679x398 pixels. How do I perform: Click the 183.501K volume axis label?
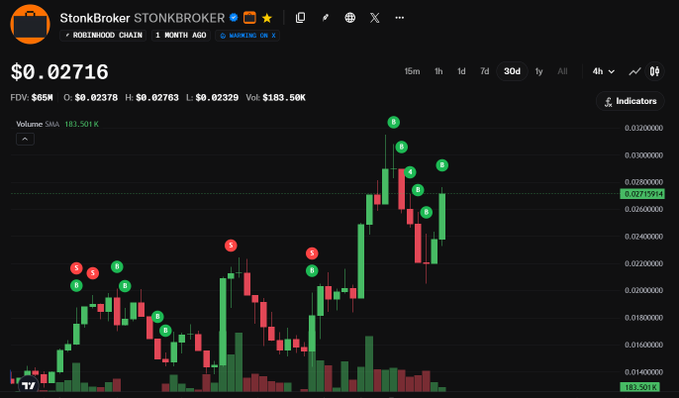click(640, 387)
